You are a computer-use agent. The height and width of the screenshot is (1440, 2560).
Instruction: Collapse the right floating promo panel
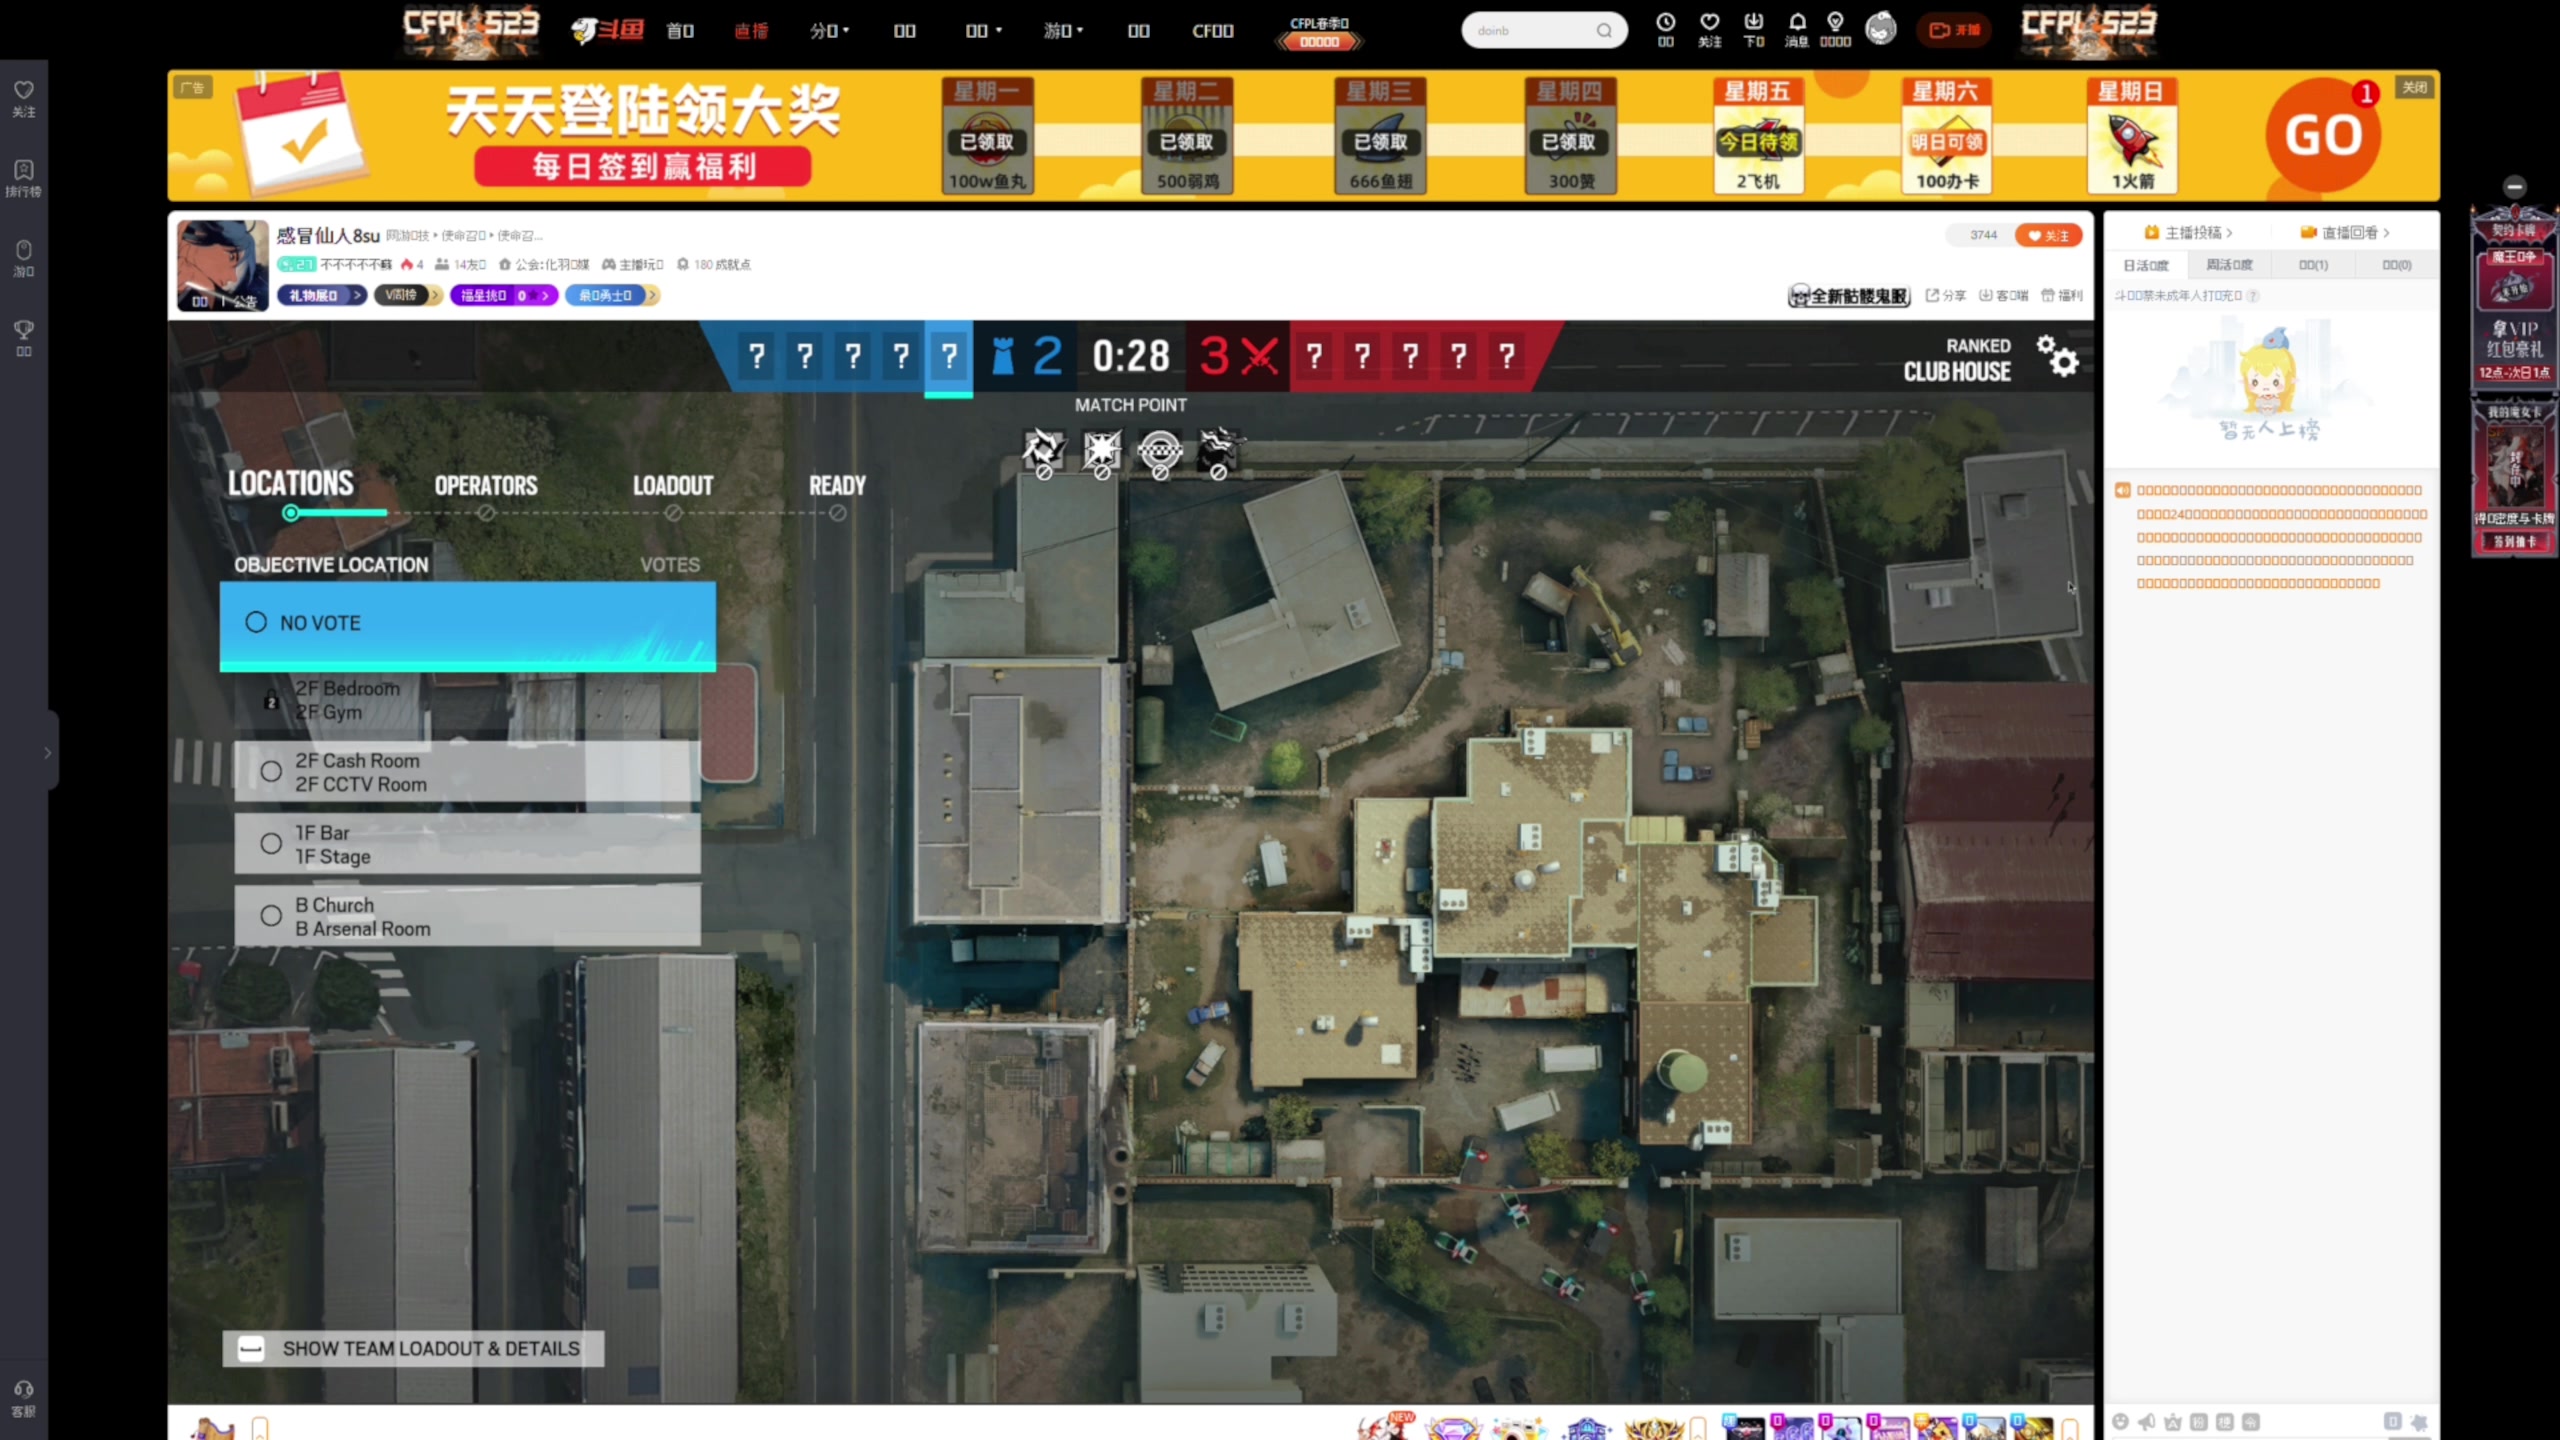pyautogui.click(x=2514, y=186)
